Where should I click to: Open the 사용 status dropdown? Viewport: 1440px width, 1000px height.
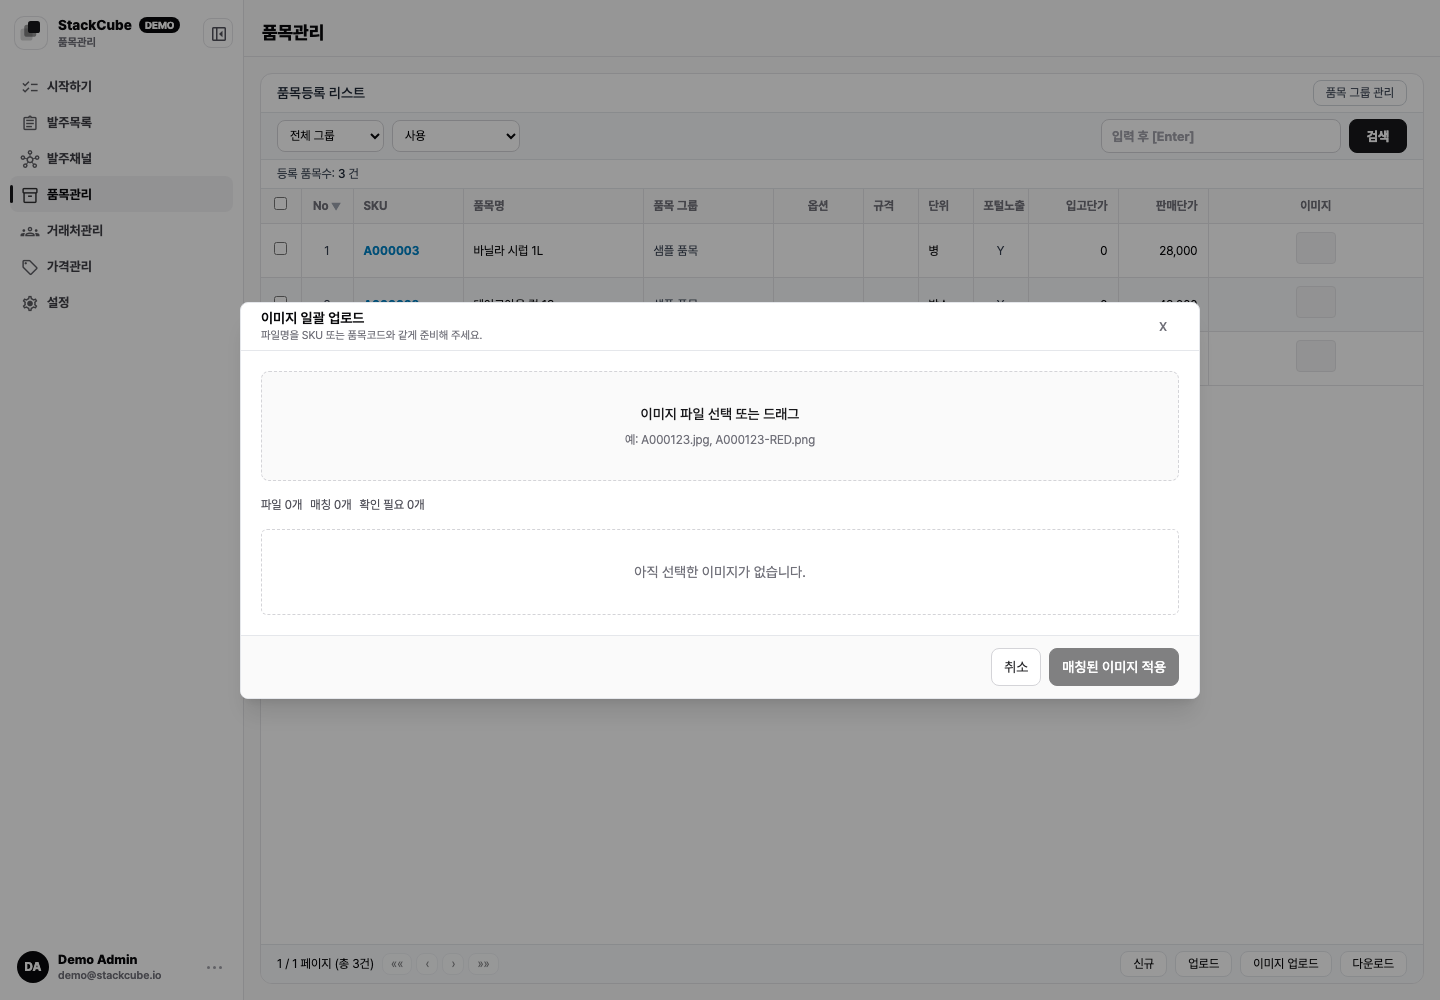[x=456, y=136]
